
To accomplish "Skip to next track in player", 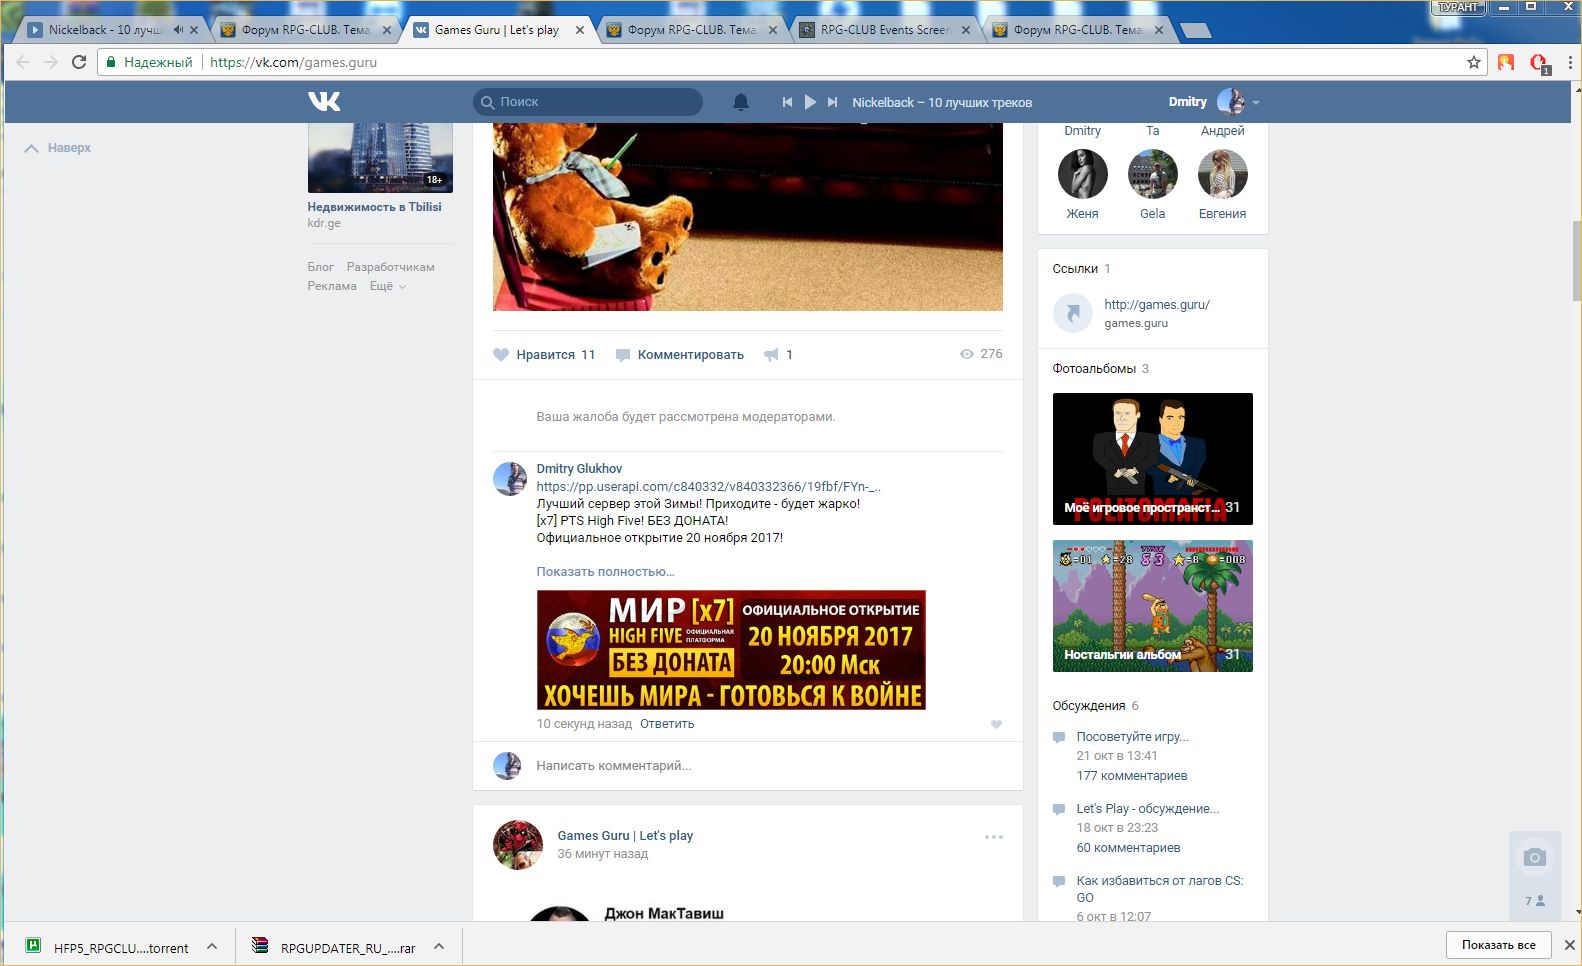I will coord(832,102).
